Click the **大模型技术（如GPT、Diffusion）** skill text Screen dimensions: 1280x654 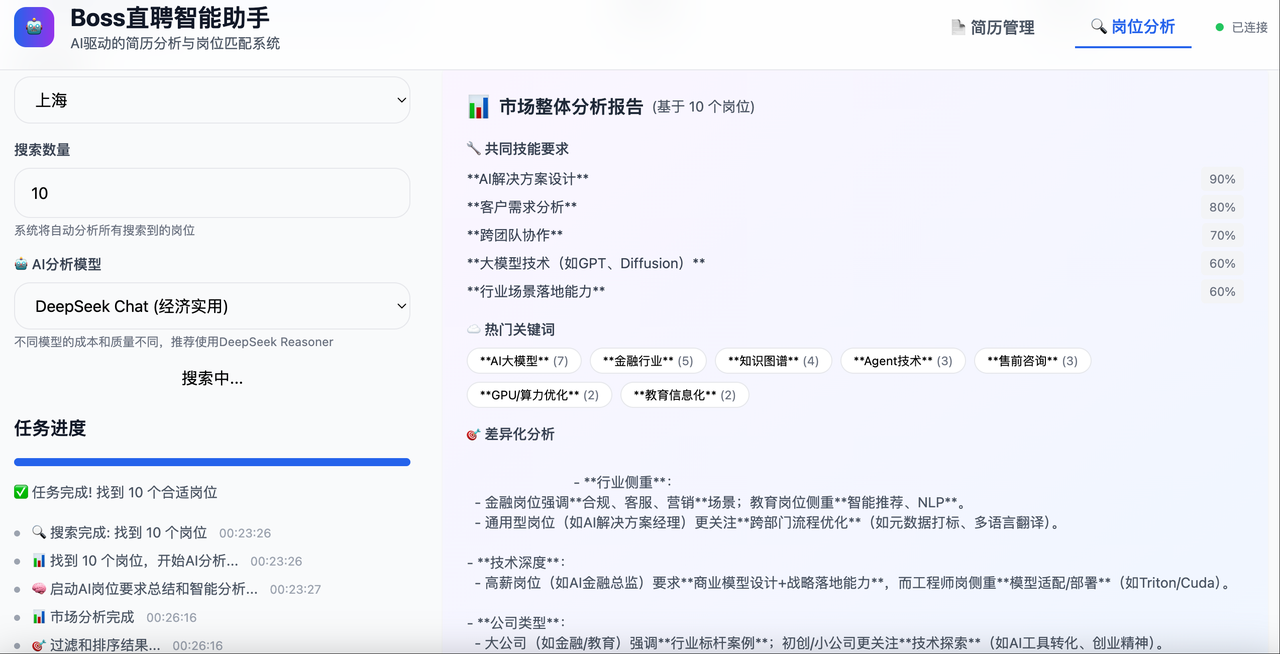click(x=586, y=263)
